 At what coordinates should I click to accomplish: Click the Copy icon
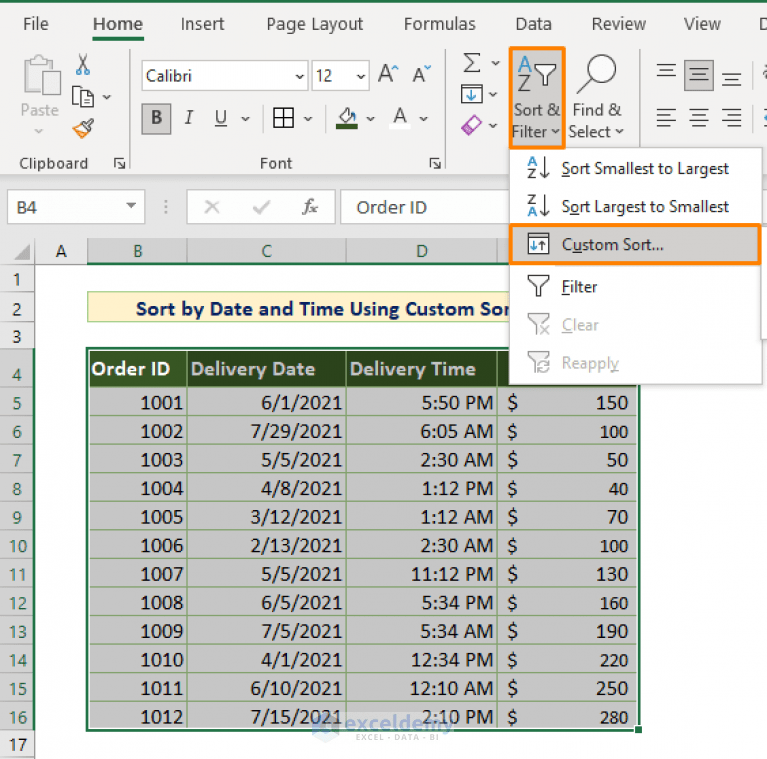click(83, 96)
